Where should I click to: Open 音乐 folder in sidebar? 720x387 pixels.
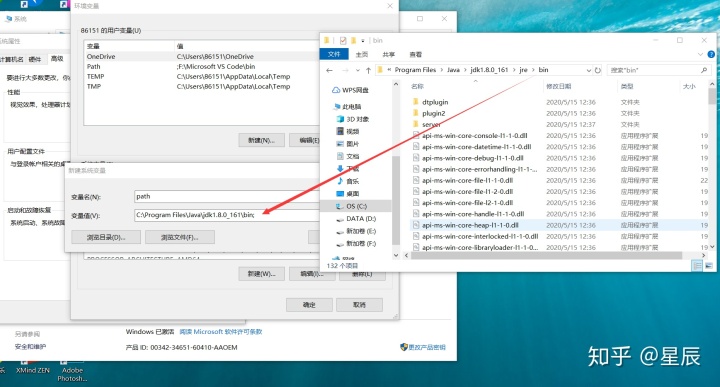click(x=348, y=181)
